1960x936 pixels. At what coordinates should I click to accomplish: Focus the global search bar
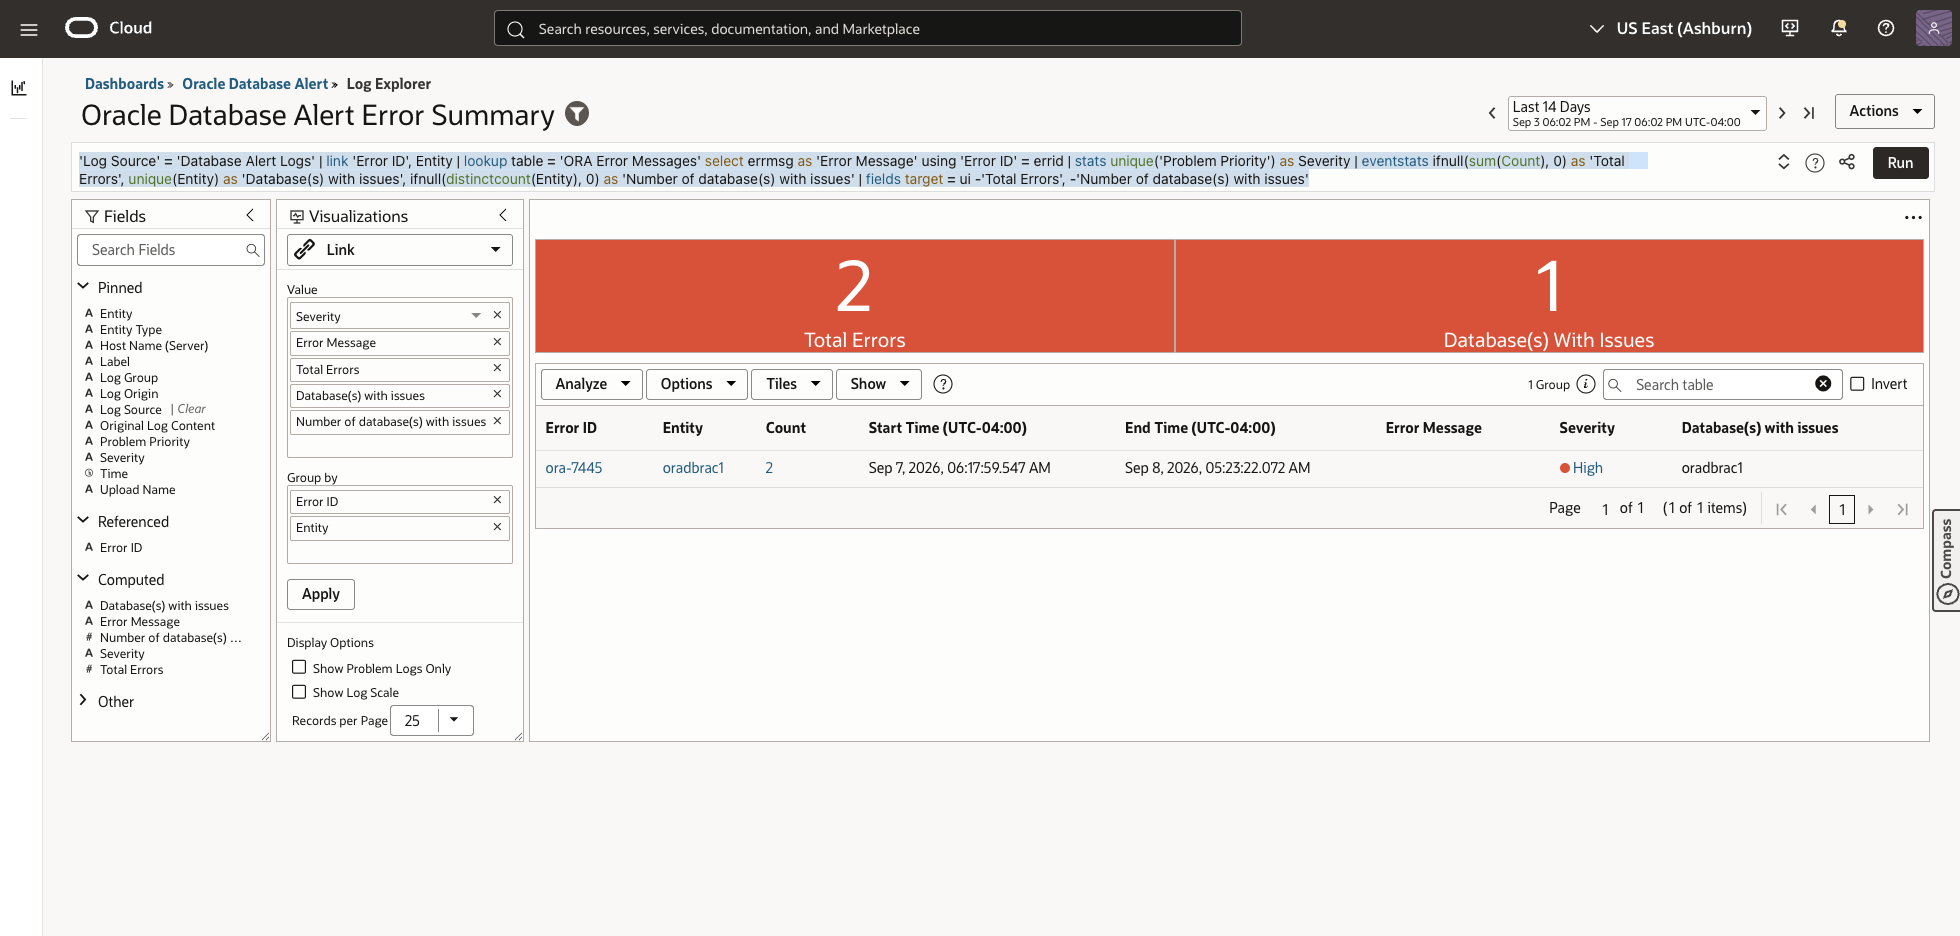[x=868, y=28]
